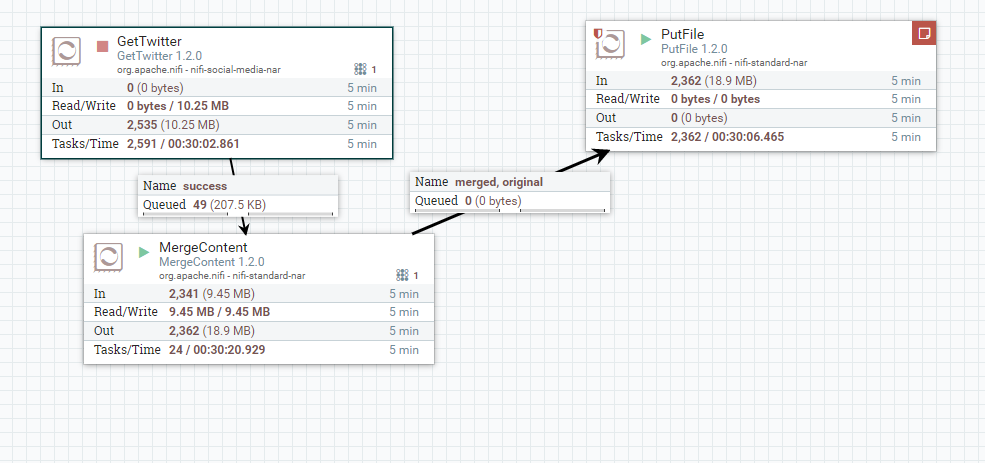985x463 pixels.
Task: Click the active threads icon on GetTwitter
Action: (360, 69)
